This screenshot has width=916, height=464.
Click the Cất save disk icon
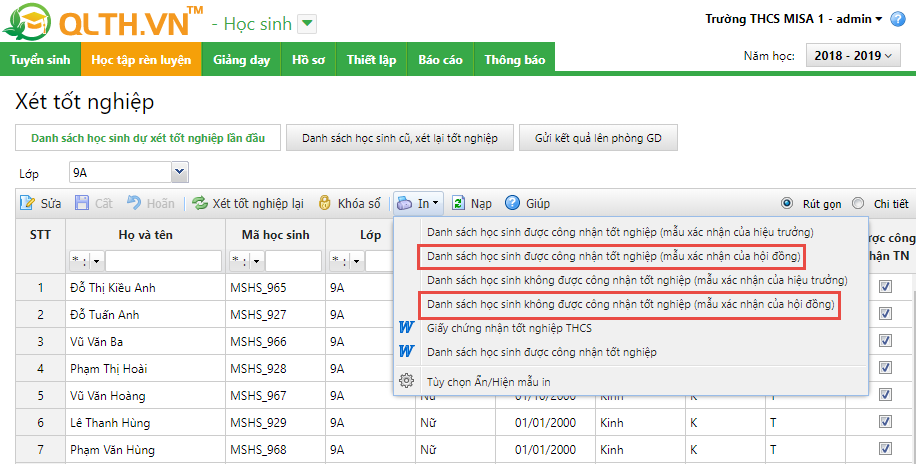pos(82,203)
